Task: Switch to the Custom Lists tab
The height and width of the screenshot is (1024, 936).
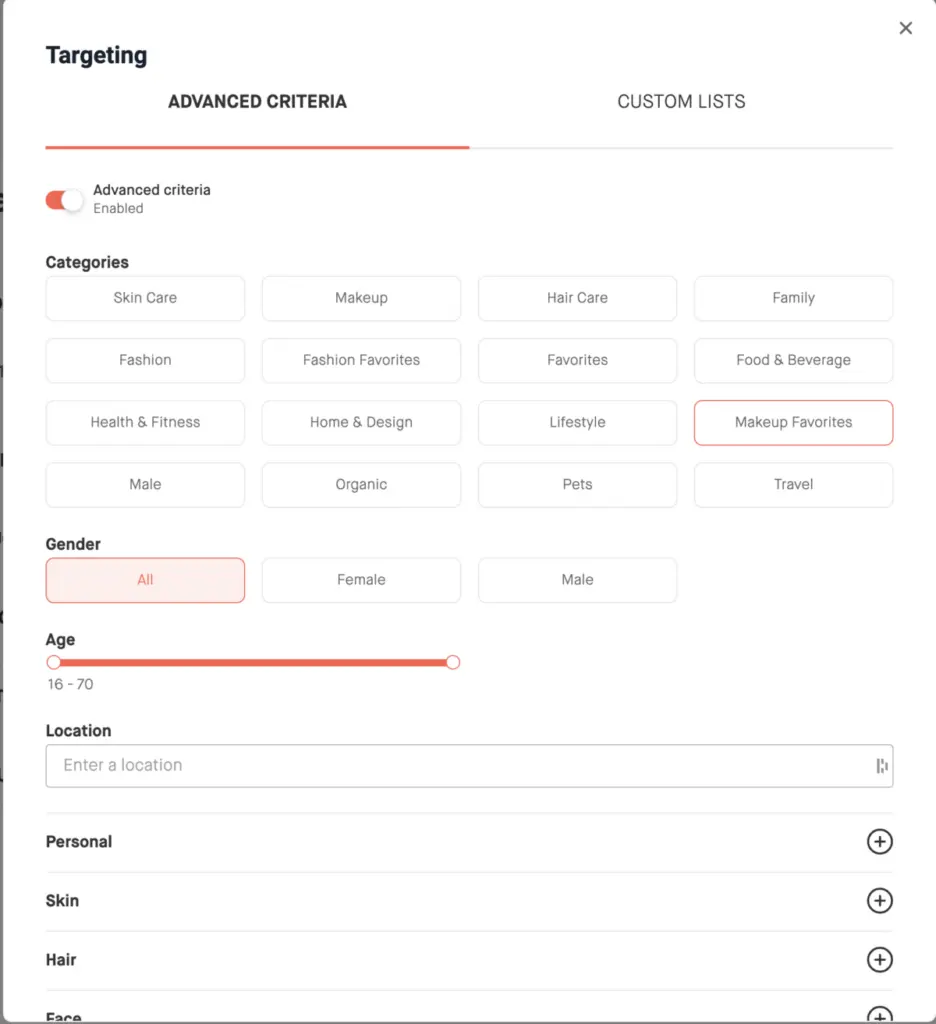Action: (681, 102)
